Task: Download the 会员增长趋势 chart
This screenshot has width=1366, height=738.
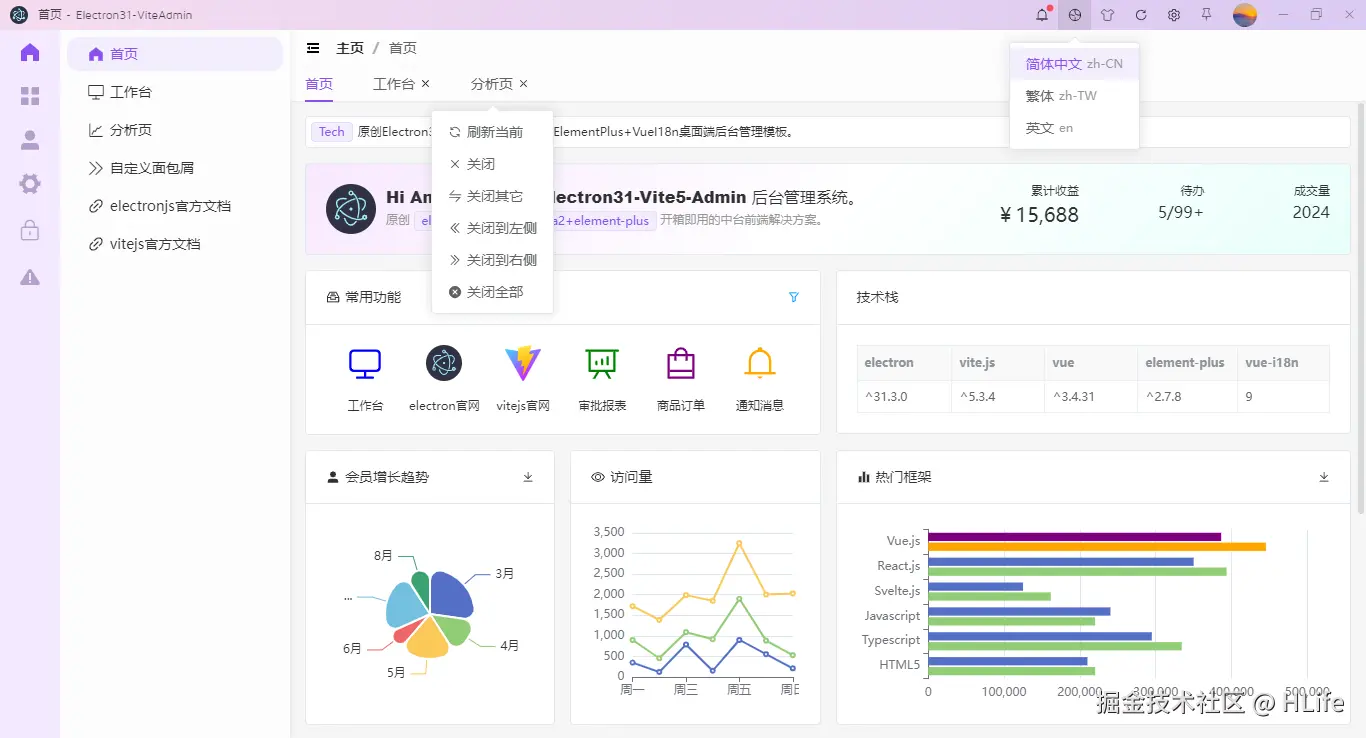Action: point(528,477)
